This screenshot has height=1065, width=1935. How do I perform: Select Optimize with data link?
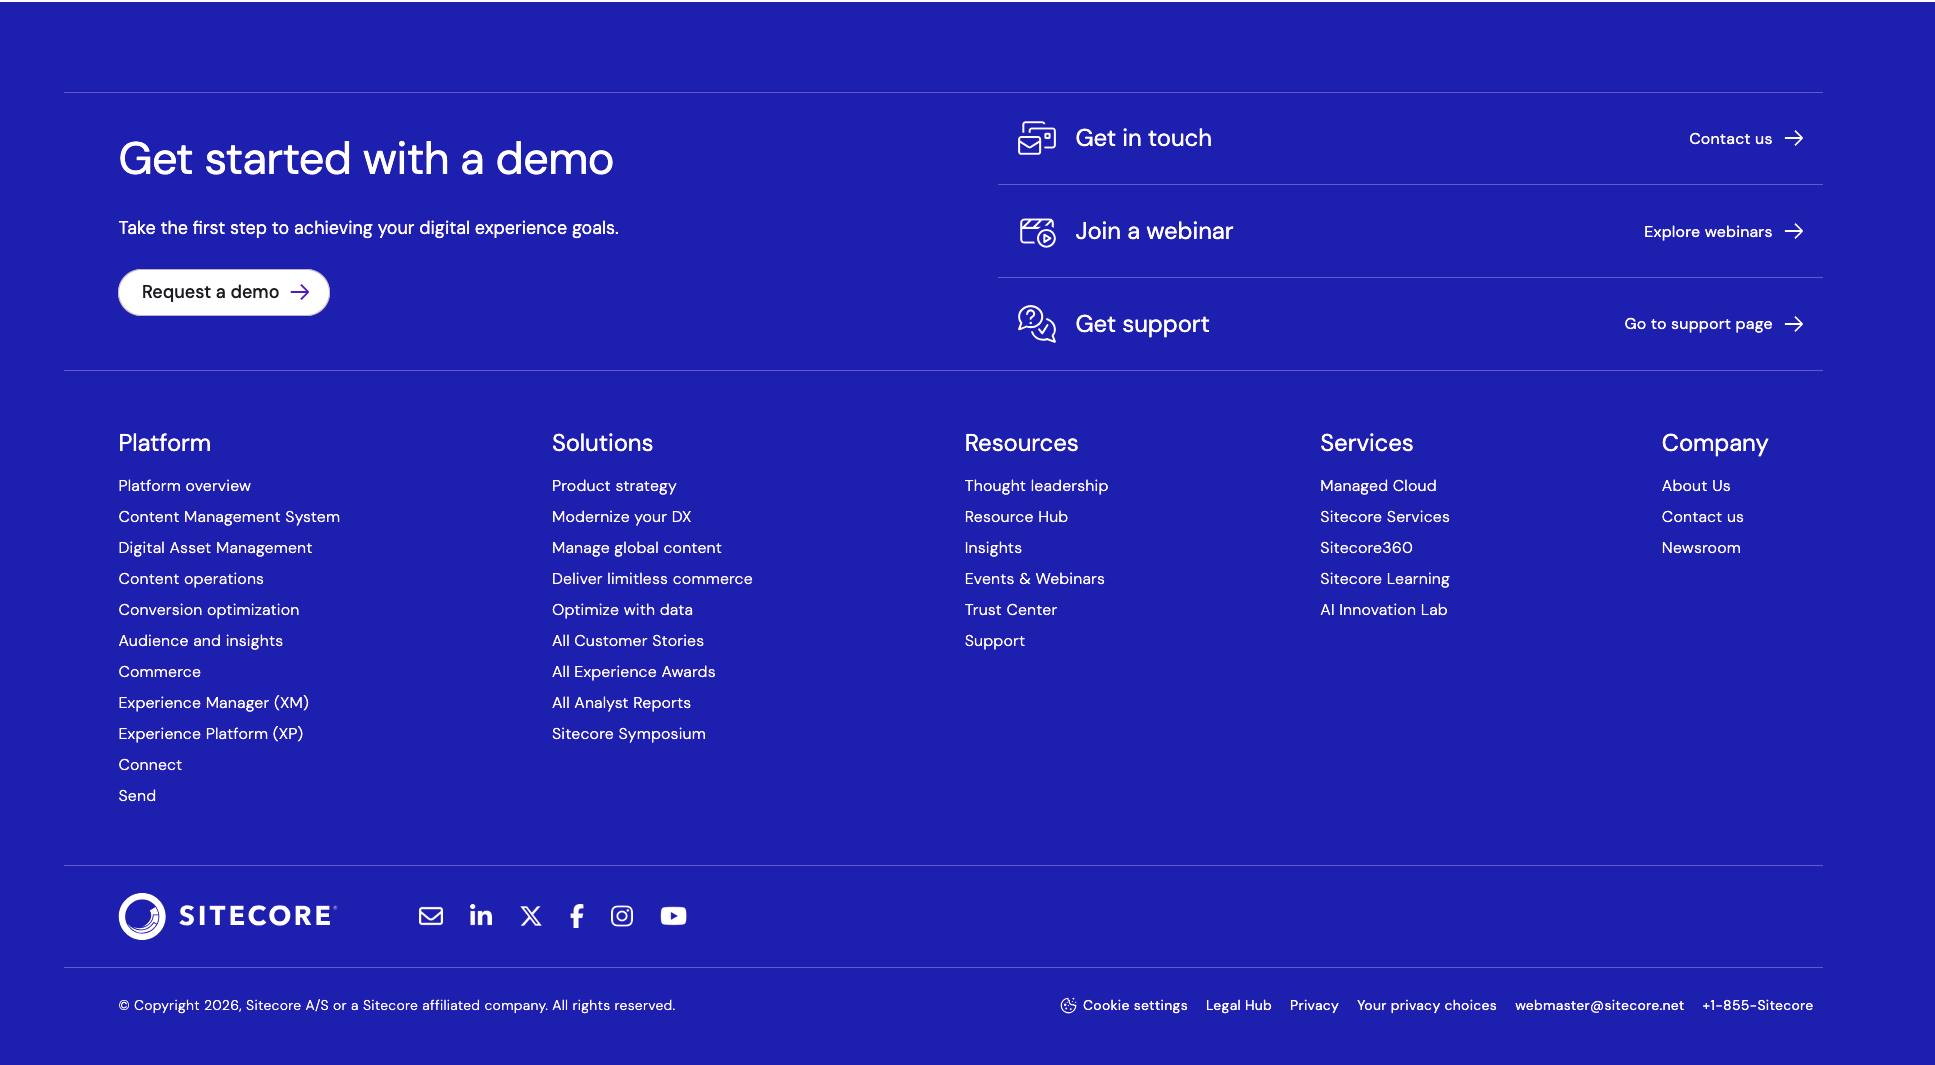[x=622, y=610]
